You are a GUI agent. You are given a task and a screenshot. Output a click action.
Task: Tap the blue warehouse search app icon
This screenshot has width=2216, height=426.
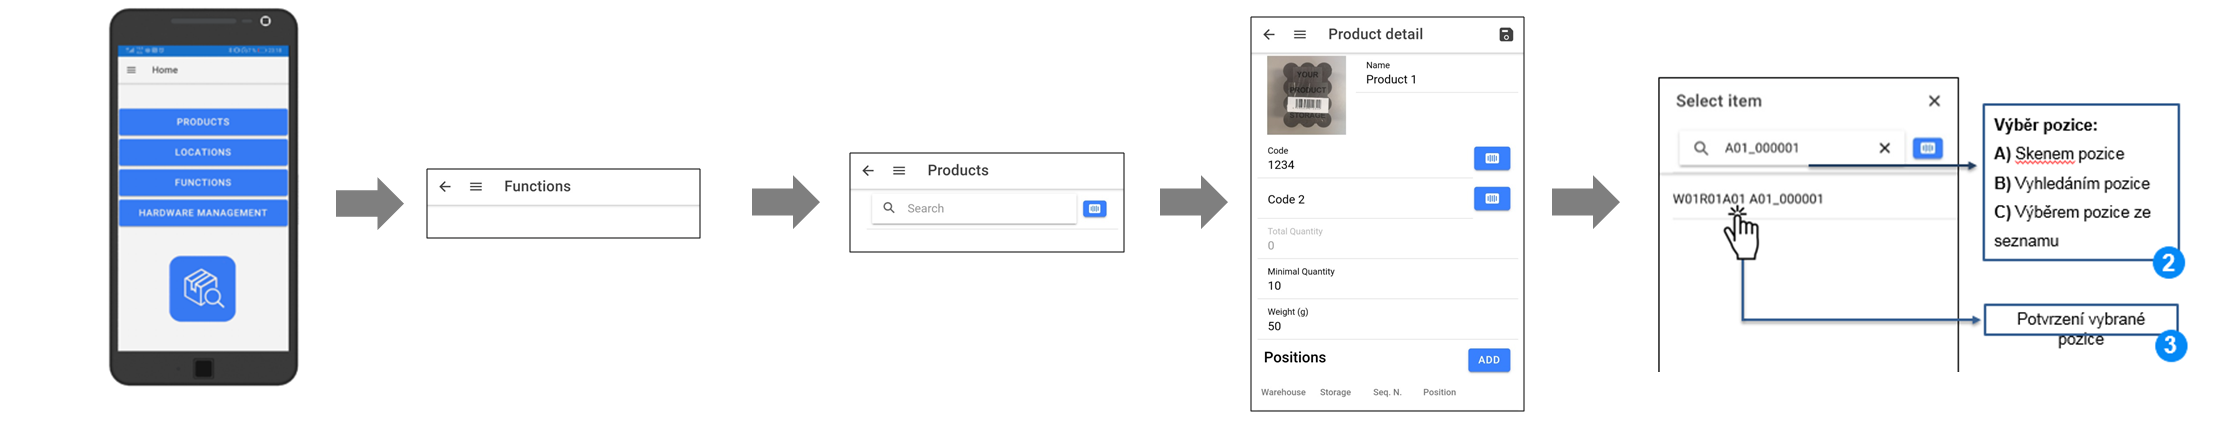203,289
